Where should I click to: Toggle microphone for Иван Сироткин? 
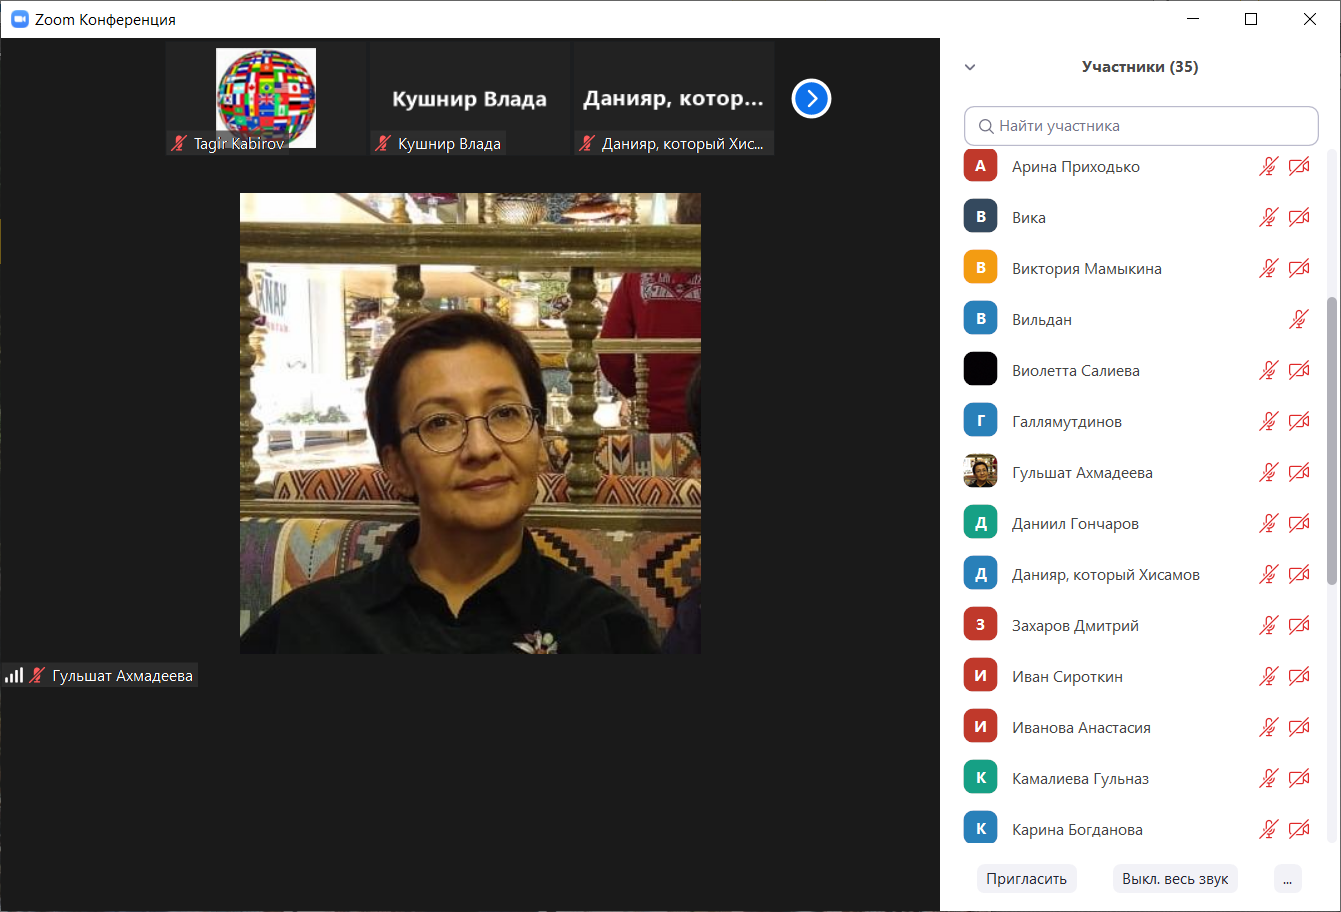(x=1268, y=677)
